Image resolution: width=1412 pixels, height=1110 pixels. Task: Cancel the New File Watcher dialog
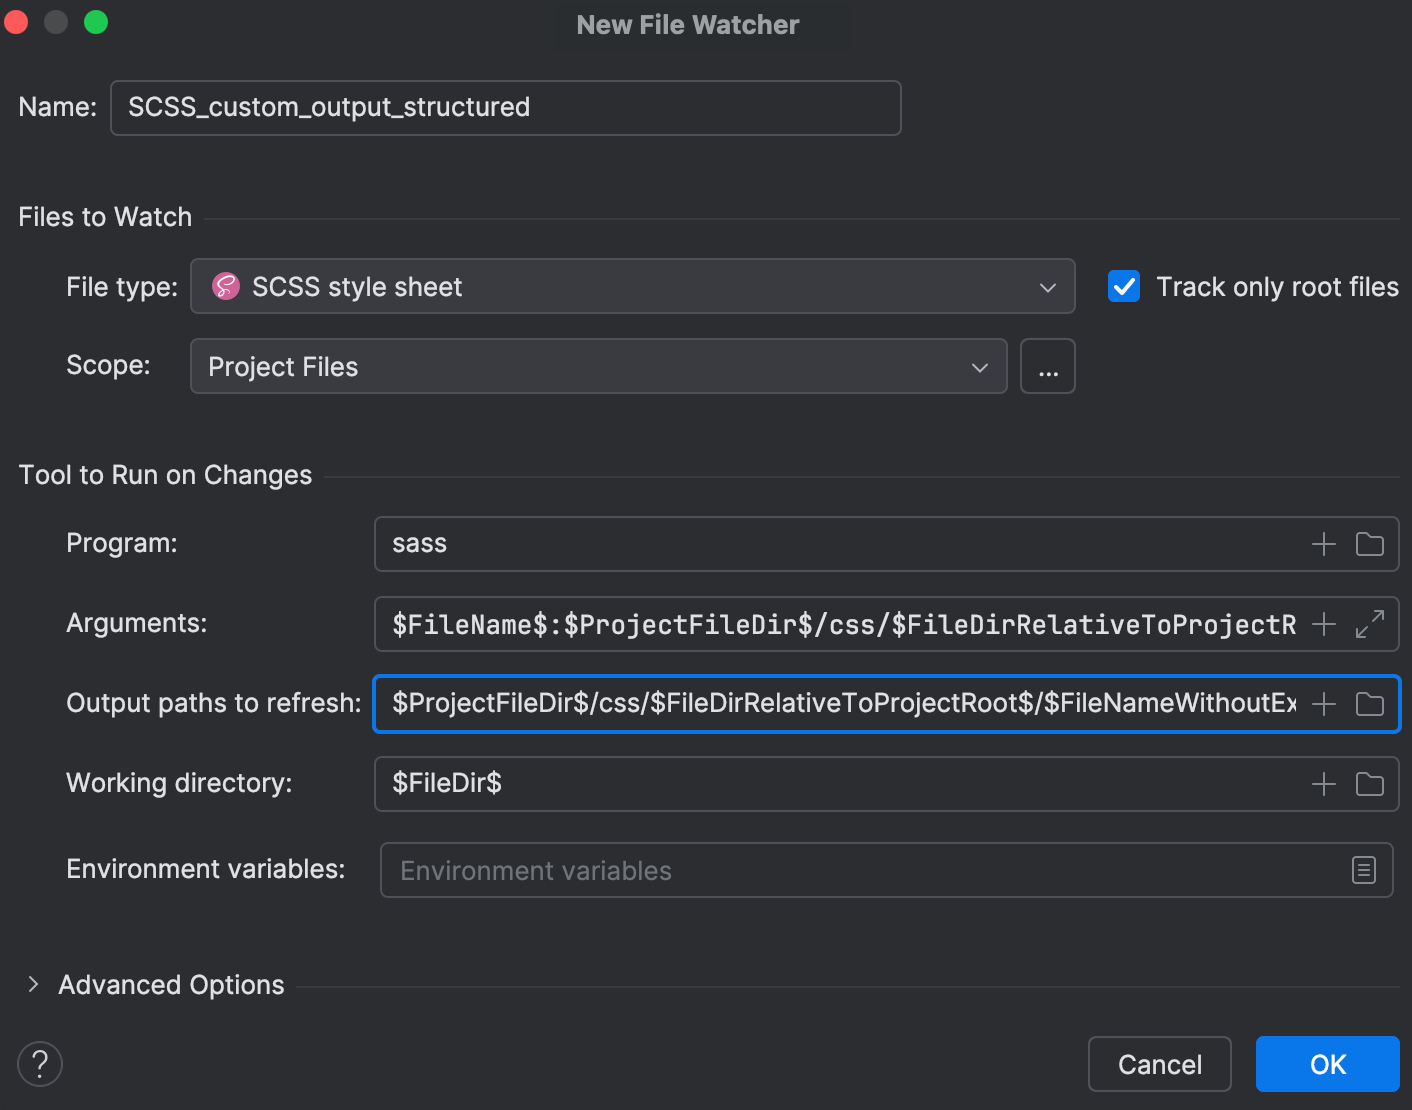tap(1159, 1063)
